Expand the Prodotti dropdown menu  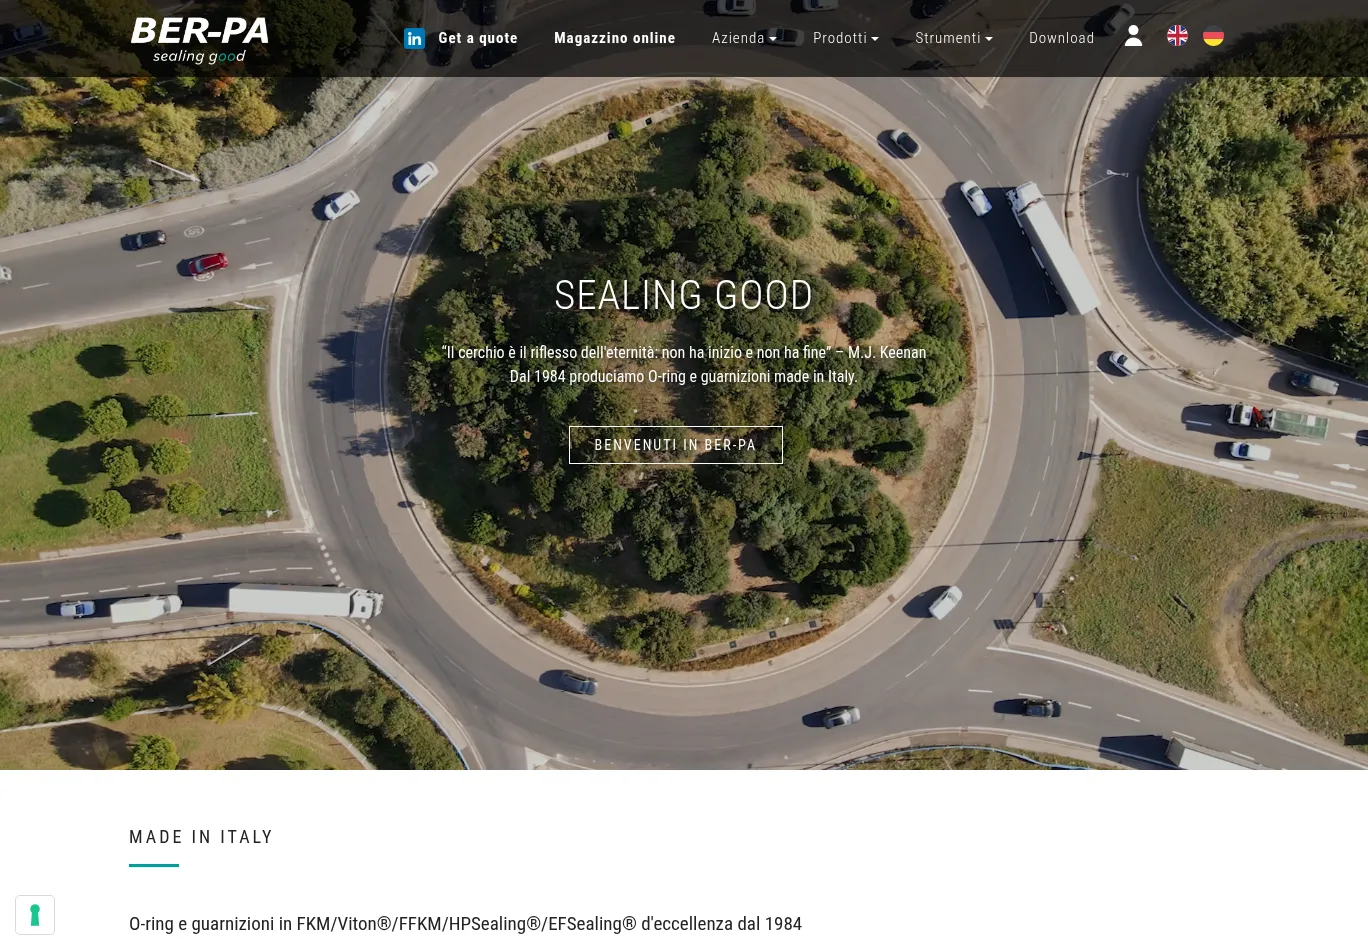(845, 39)
